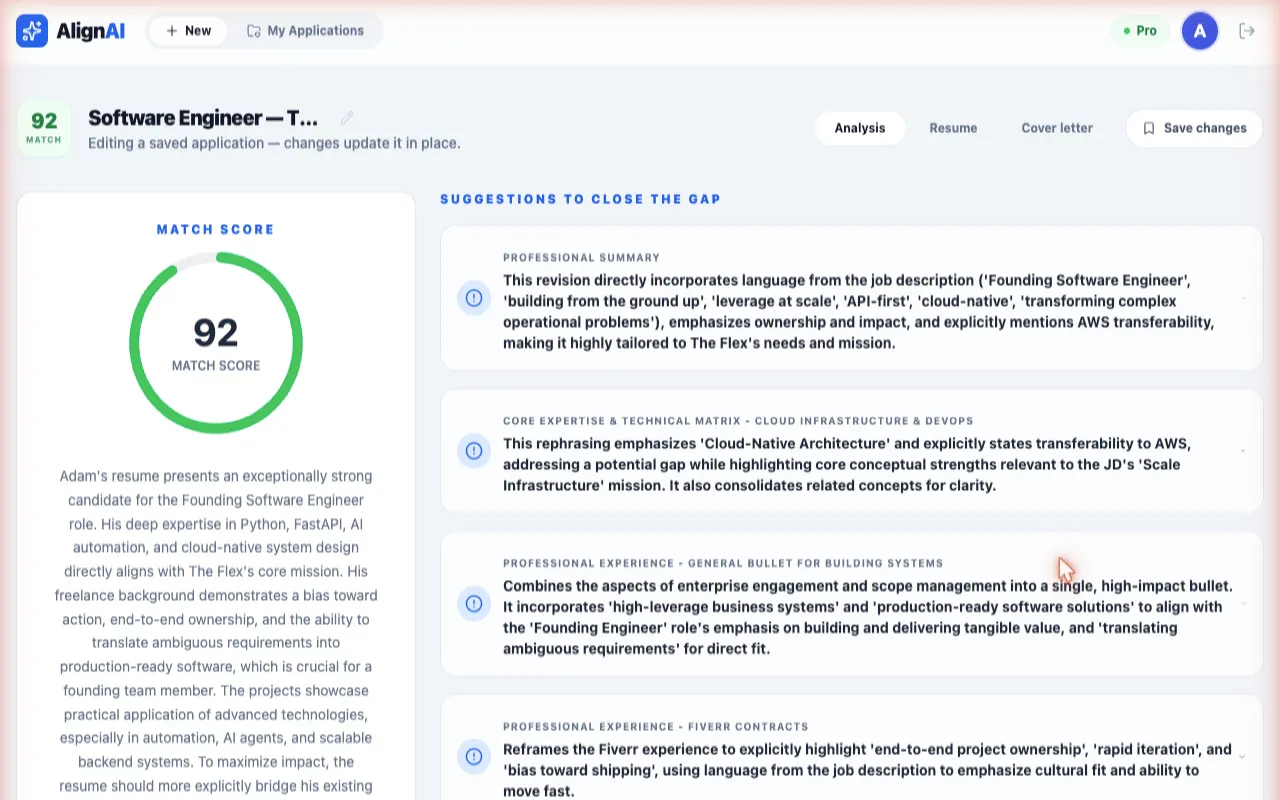Click the logout icon
Screen dimensions: 1280x800
coord(1247,31)
